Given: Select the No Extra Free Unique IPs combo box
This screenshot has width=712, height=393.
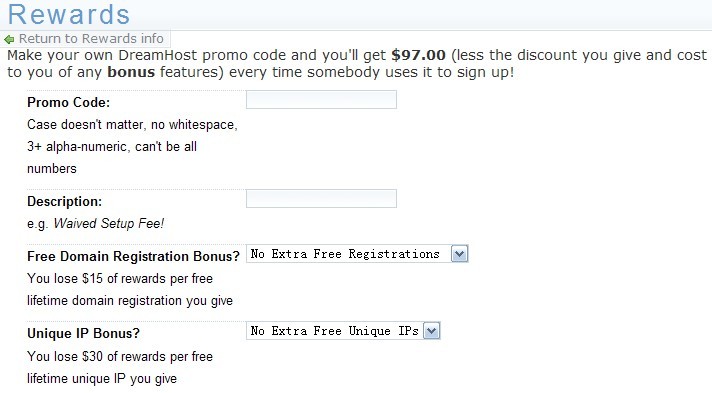Looking at the screenshot, I should click(343, 331).
